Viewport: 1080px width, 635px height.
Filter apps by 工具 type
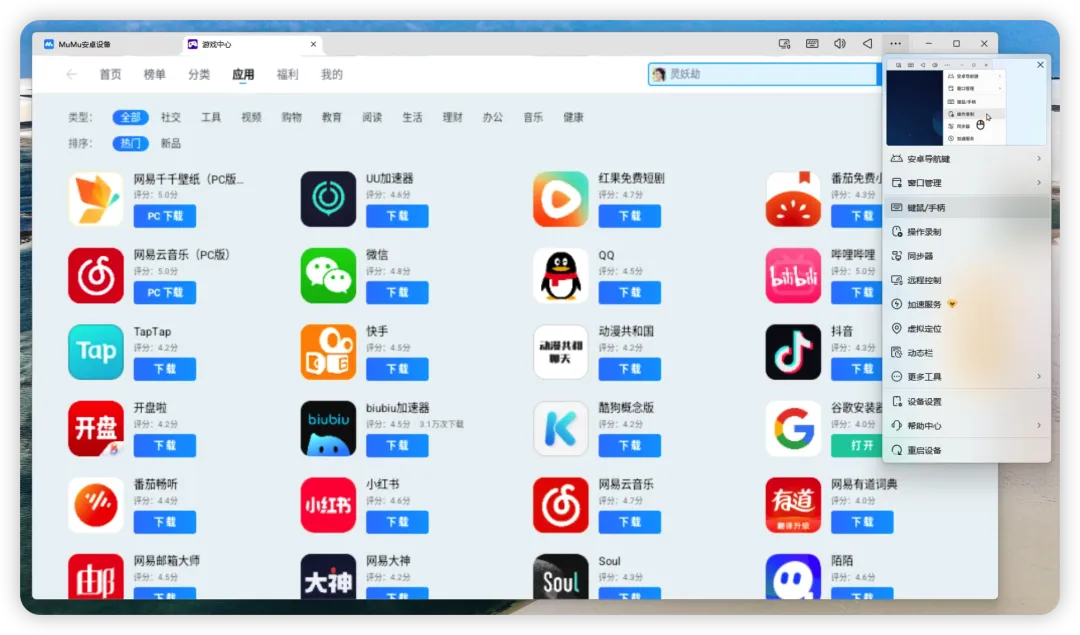tap(211, 117)
